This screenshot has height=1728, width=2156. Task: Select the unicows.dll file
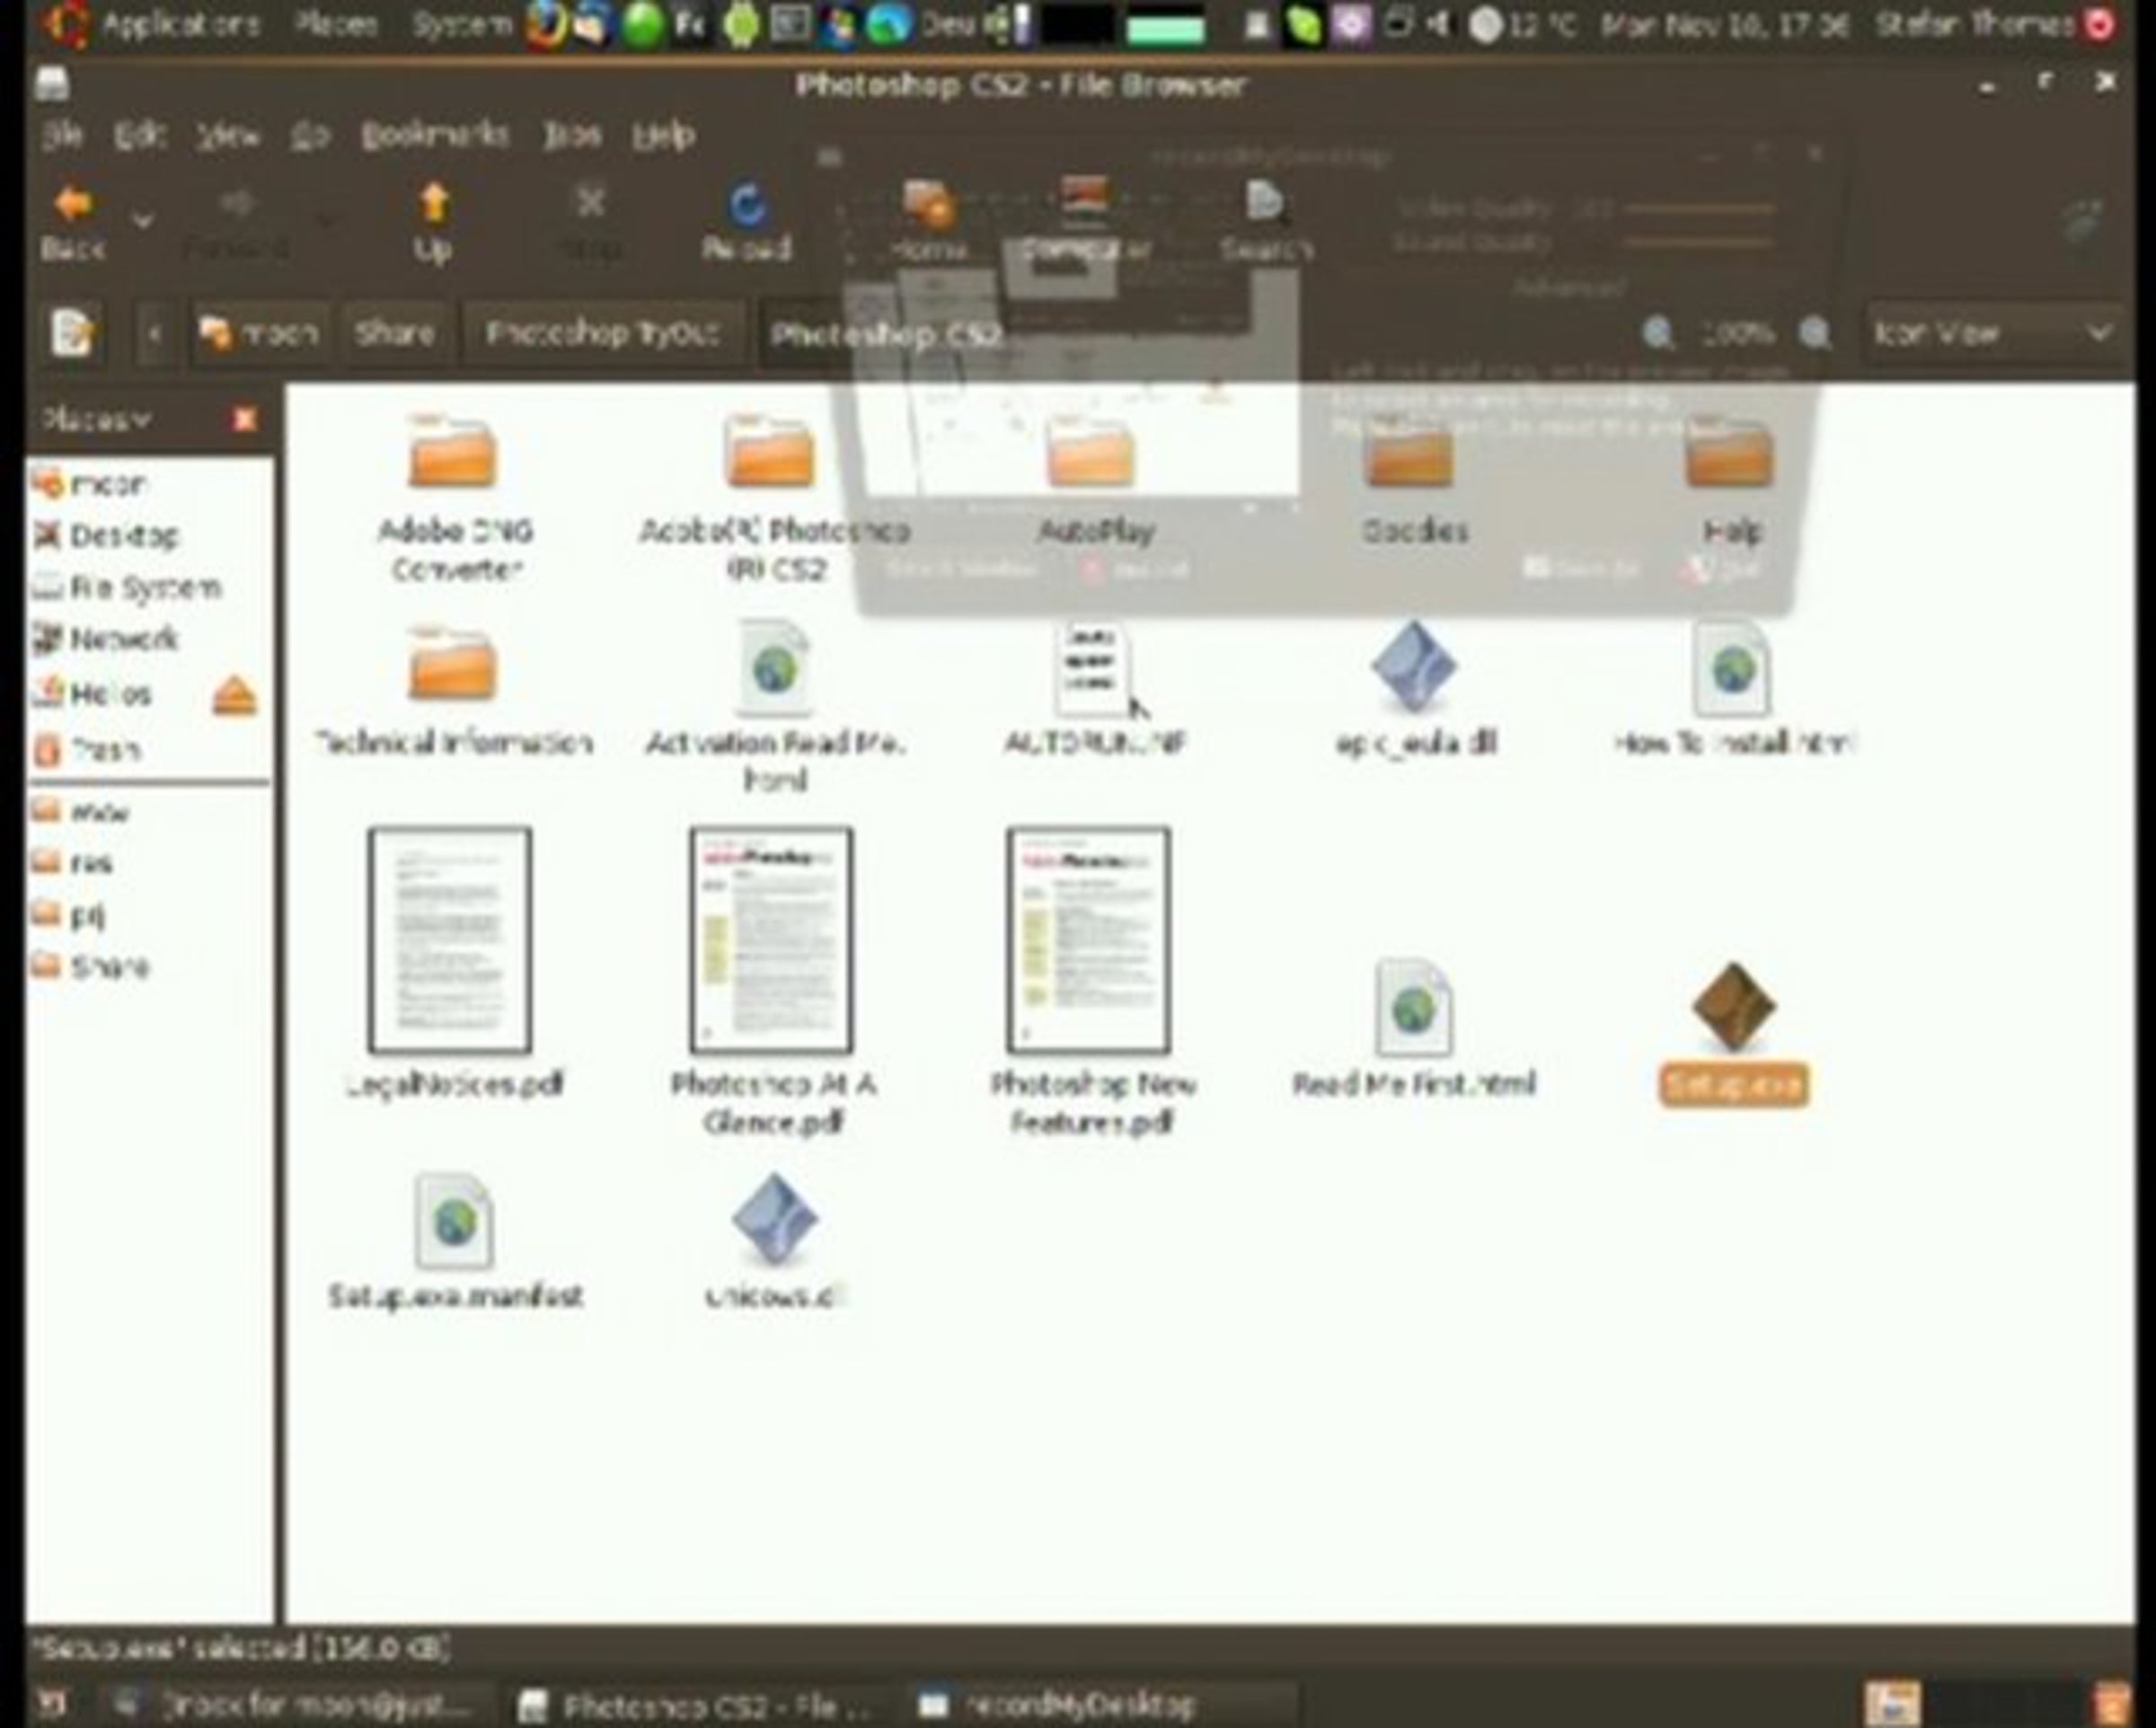point(774,1220)
